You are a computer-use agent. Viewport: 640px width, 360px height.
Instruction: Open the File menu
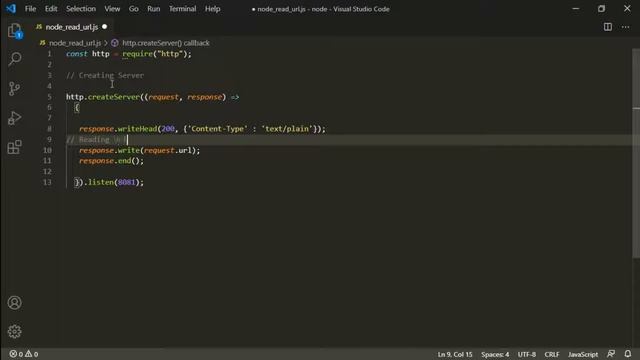pyautogui.click(x=30, y=9)
